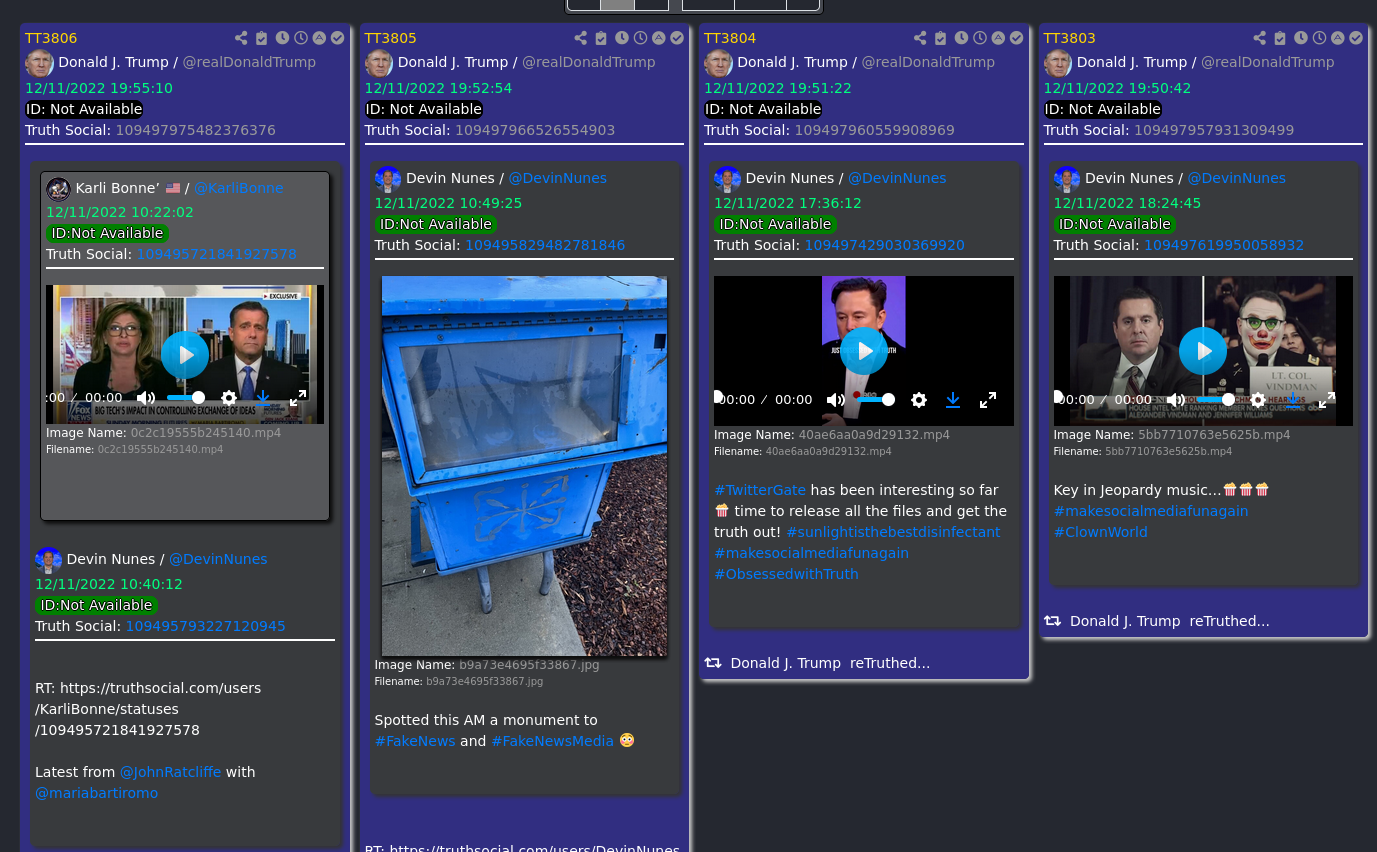The width and height of the screenshot is (1377, 852).
Task: Click the check-circle icon on TT3804
Action: pyautogui.click(x=1017, y=38)
